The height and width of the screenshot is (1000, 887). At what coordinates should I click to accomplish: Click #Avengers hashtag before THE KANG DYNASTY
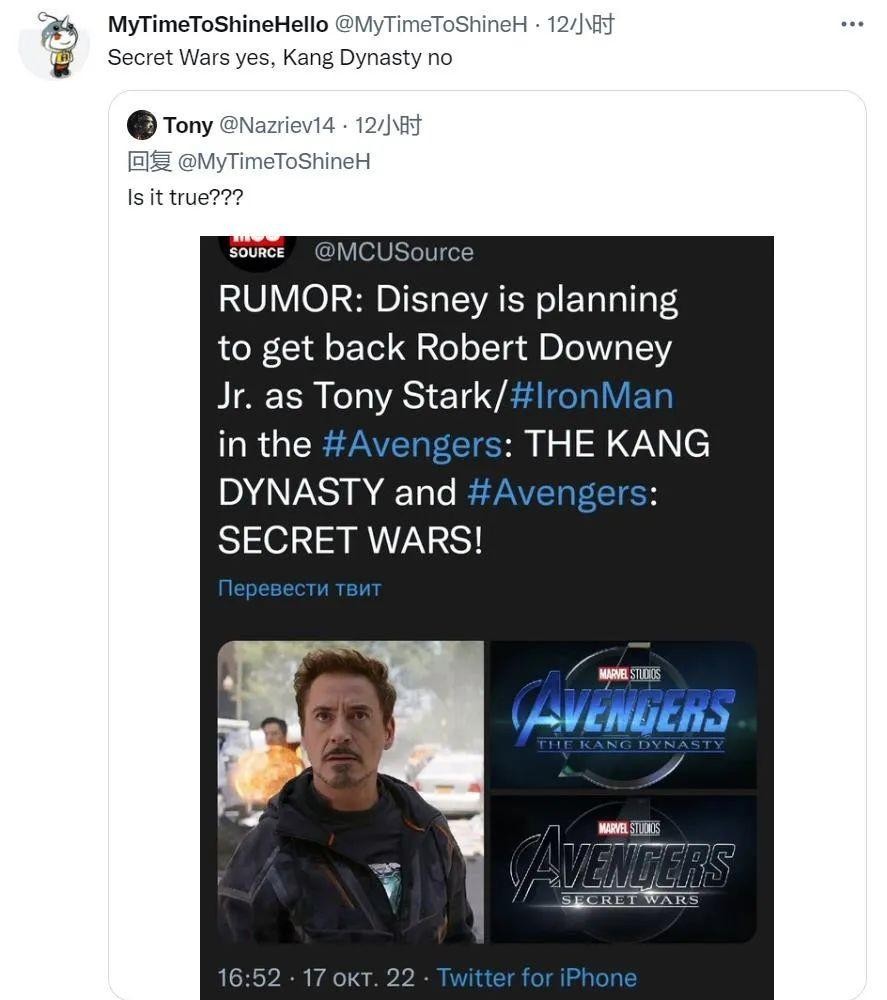point(411,444)
